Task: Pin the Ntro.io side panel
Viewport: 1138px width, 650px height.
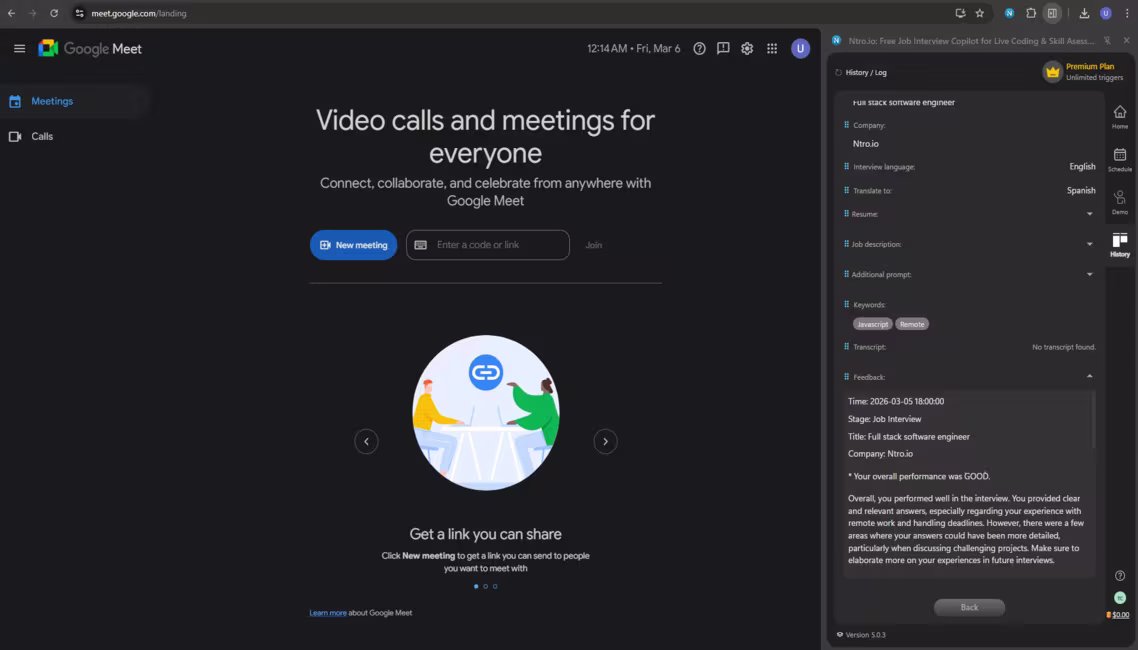Action: point(1107,41)
